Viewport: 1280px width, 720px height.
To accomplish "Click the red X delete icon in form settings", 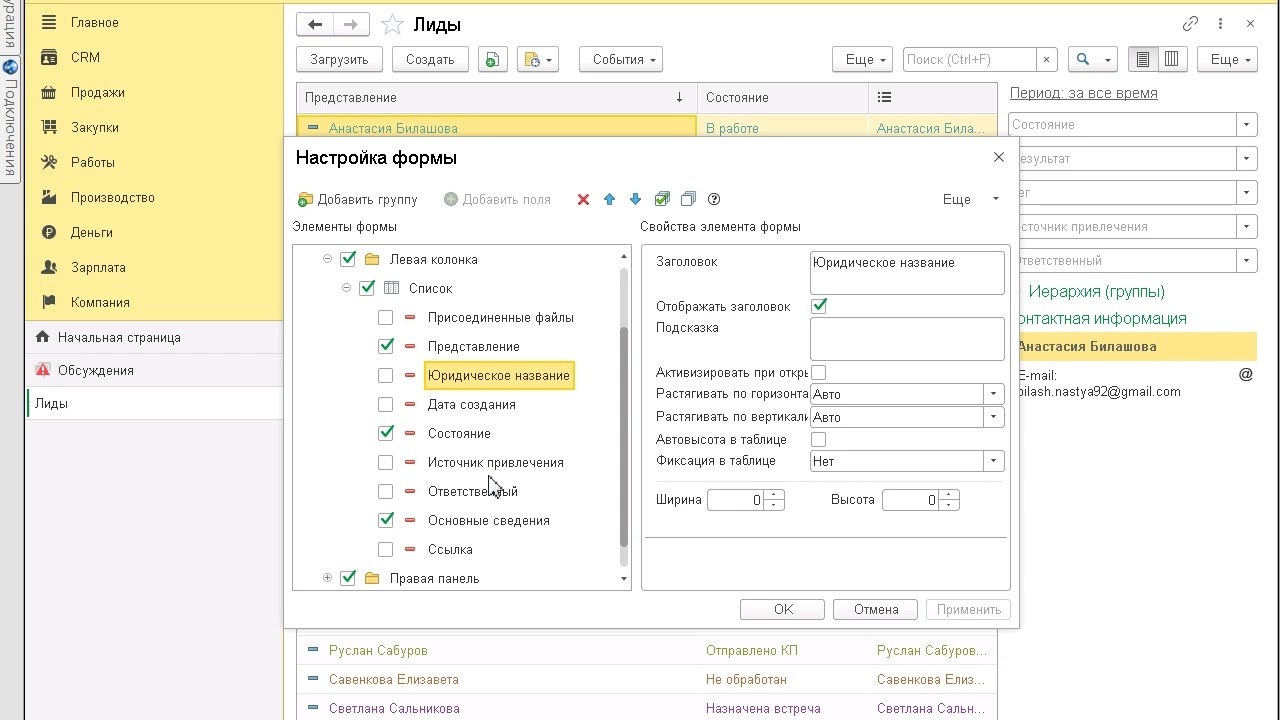I will point(583,200).
